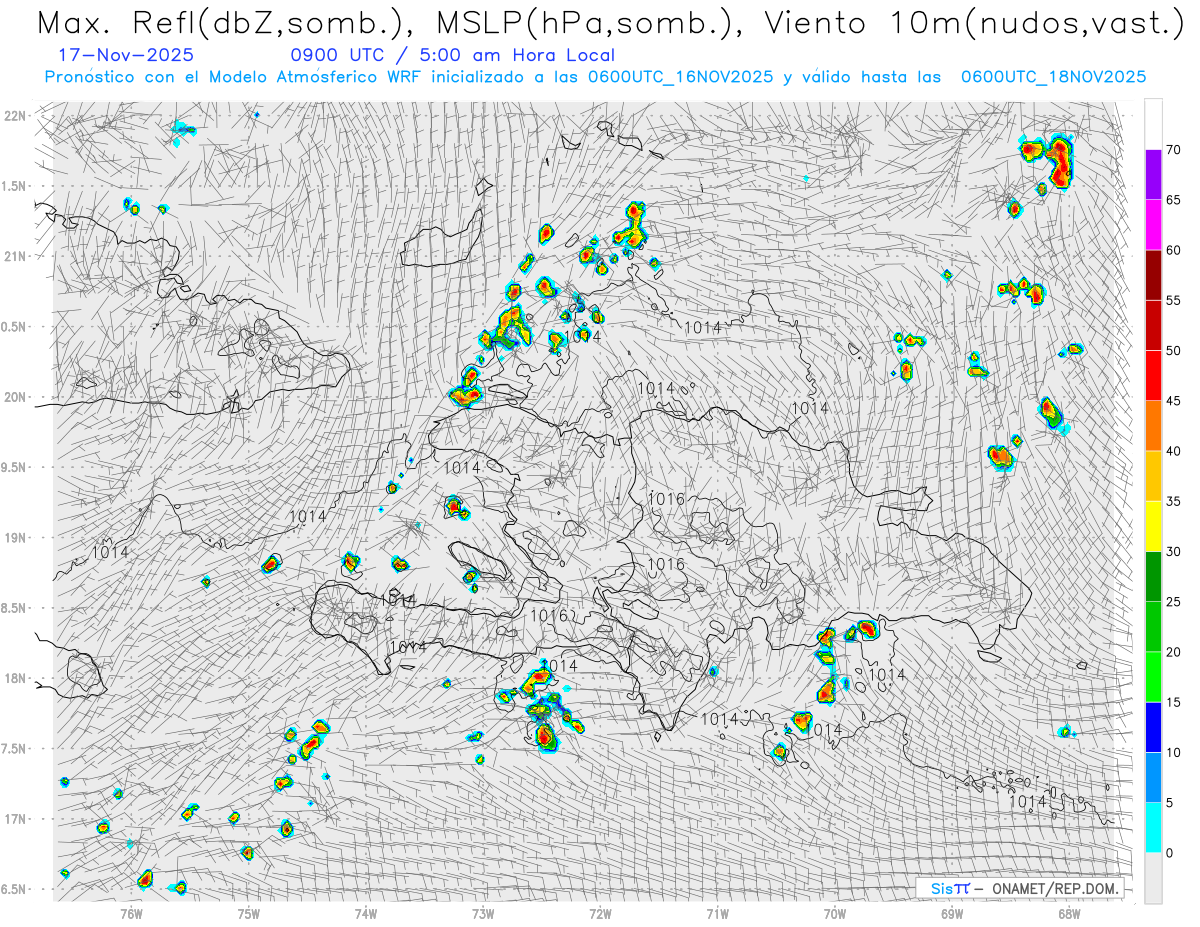This screenshot has height=927, width=1200.
Task: Click the colorbar value label '15'
Action: 1174,702
